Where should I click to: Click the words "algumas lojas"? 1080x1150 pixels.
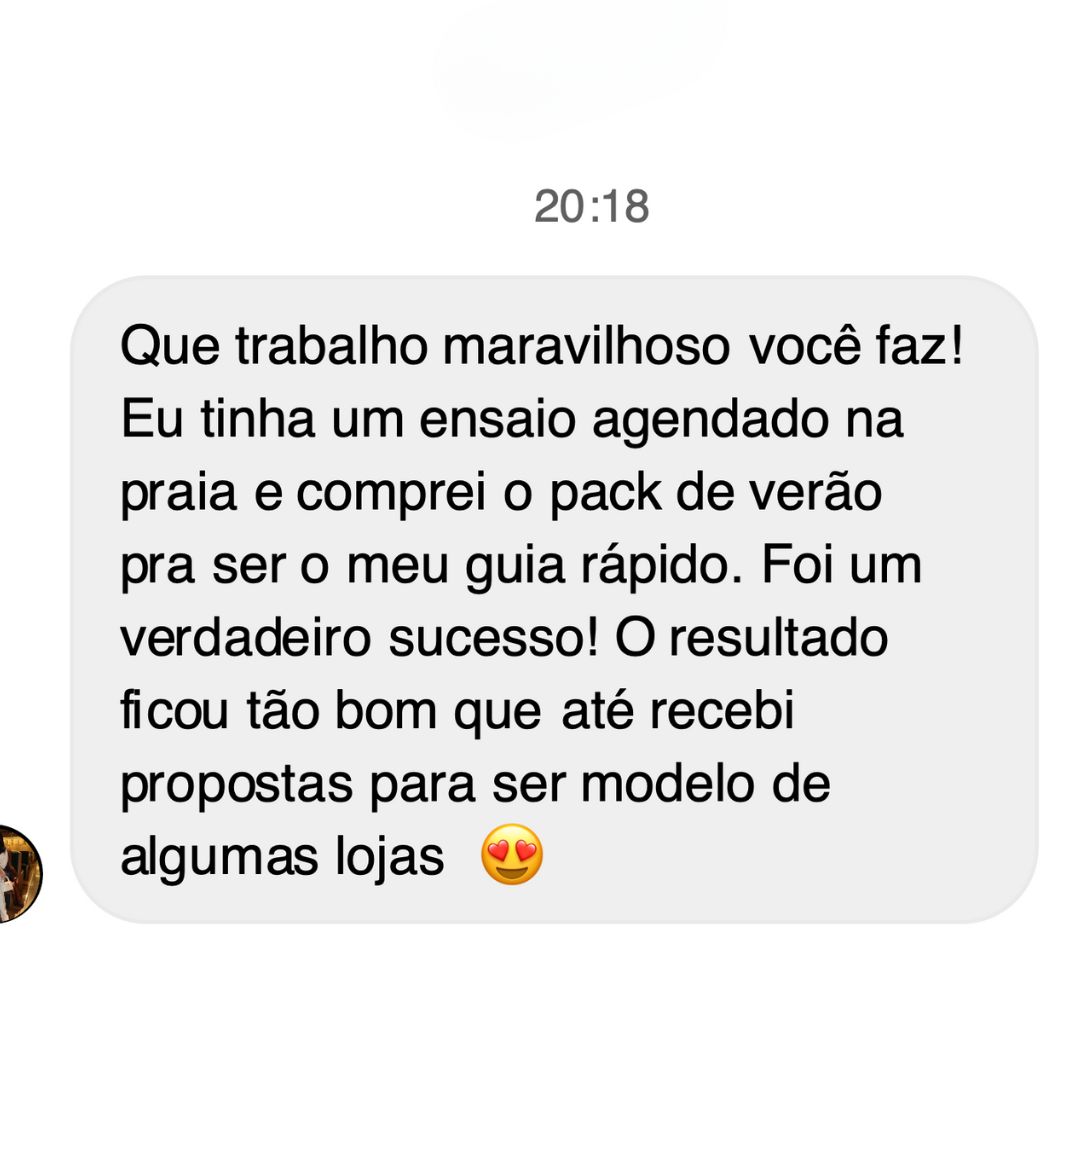[282, 857]
